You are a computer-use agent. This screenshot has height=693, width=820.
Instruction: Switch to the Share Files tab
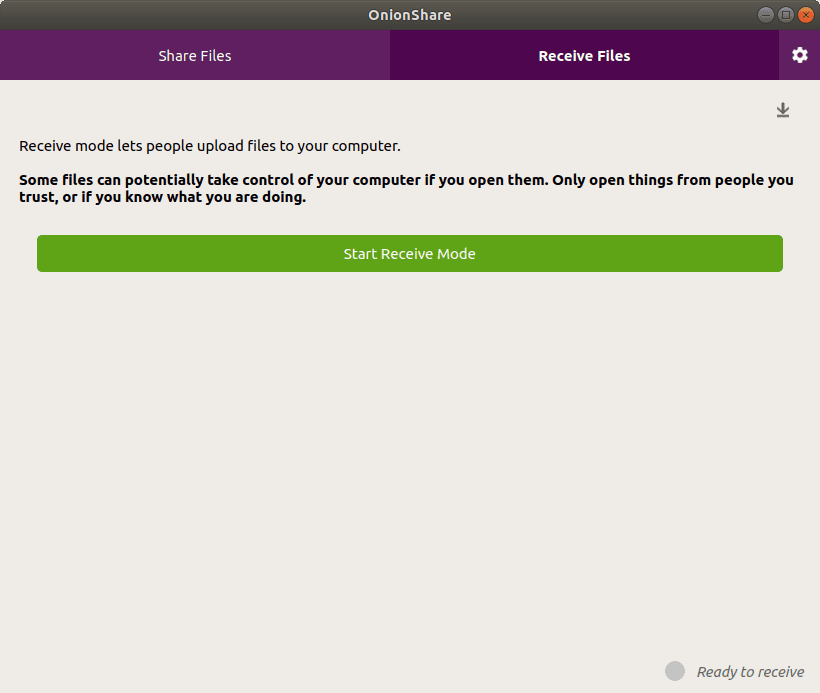[x=194, y=55]
